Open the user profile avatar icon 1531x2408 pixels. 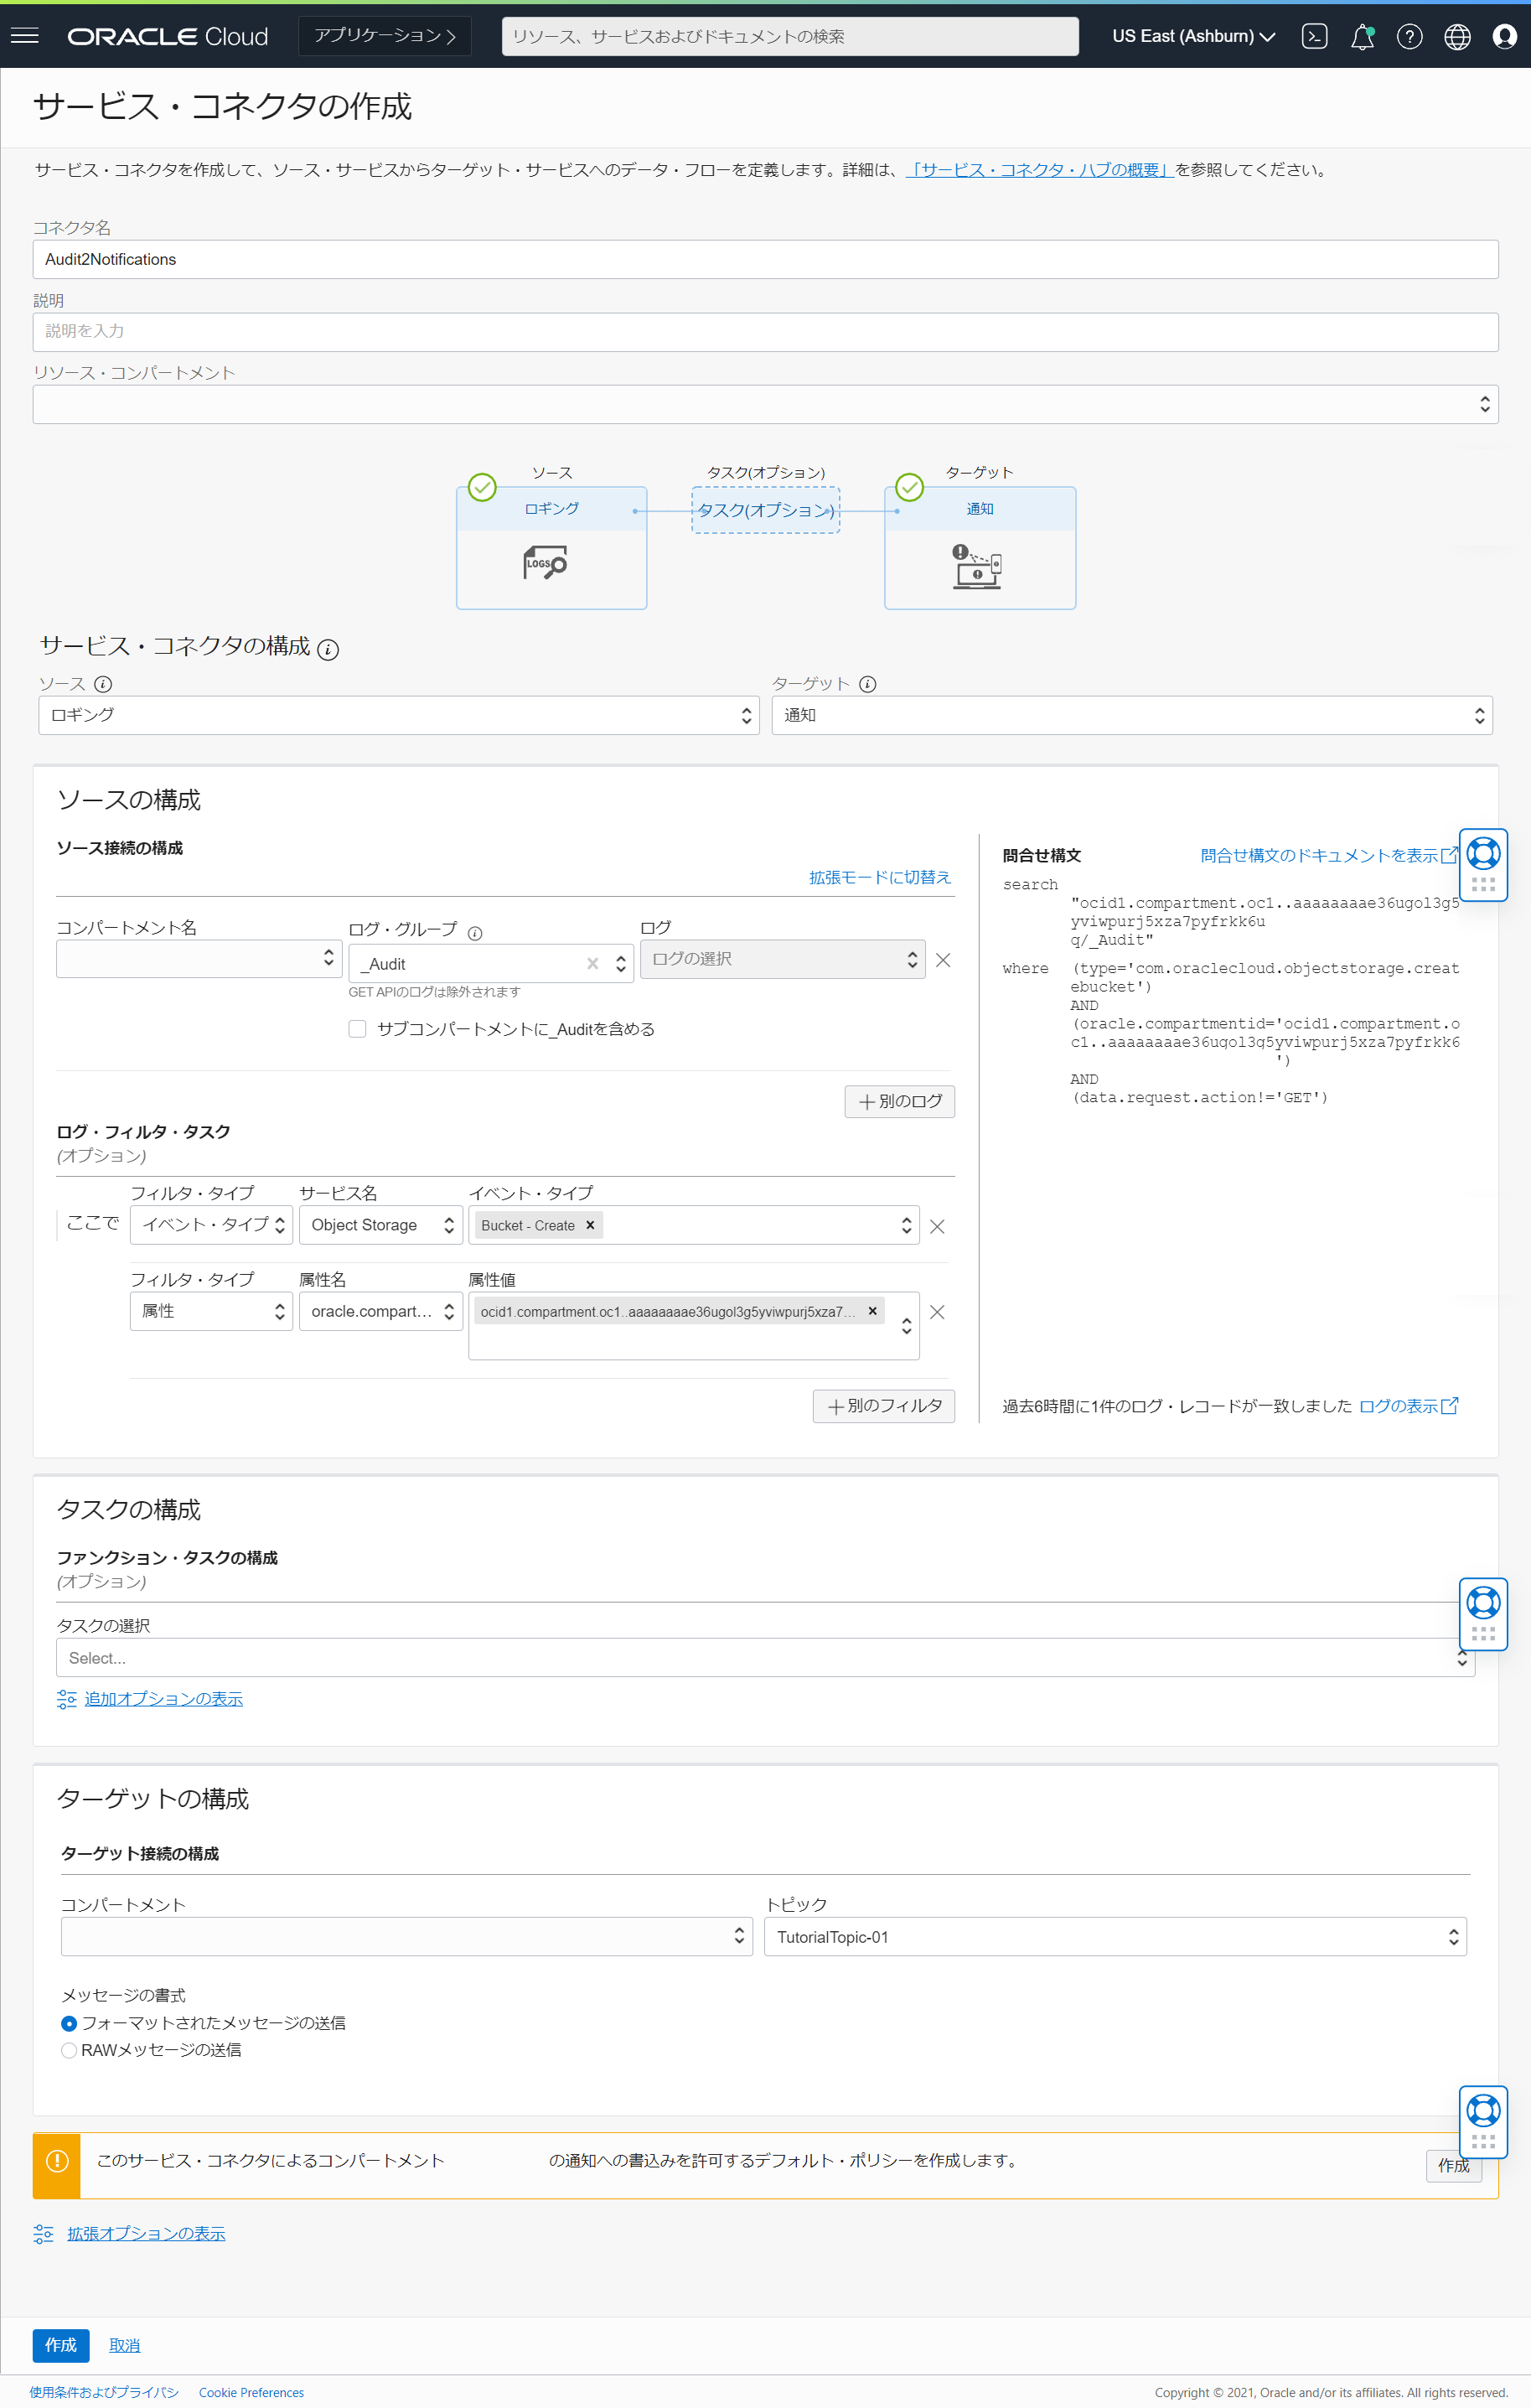pos(1504,37)
